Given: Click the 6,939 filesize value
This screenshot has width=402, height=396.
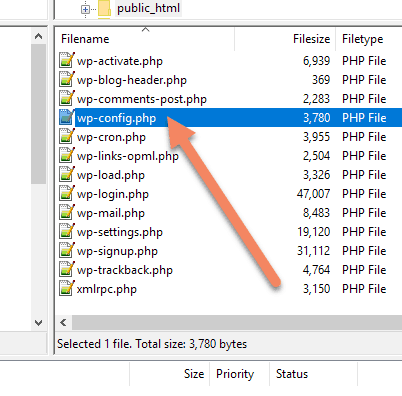Looking at the screenshot, I should click(x=316, y=61).
